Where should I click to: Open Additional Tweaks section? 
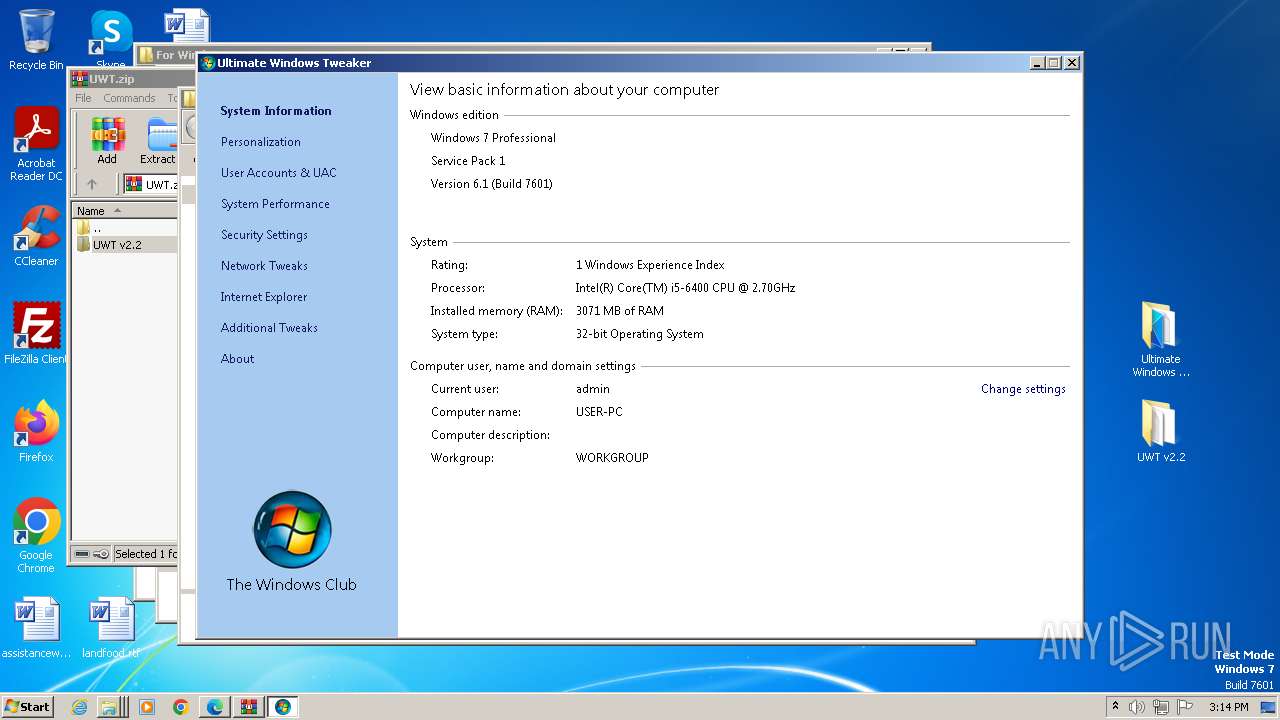[269, 328]
